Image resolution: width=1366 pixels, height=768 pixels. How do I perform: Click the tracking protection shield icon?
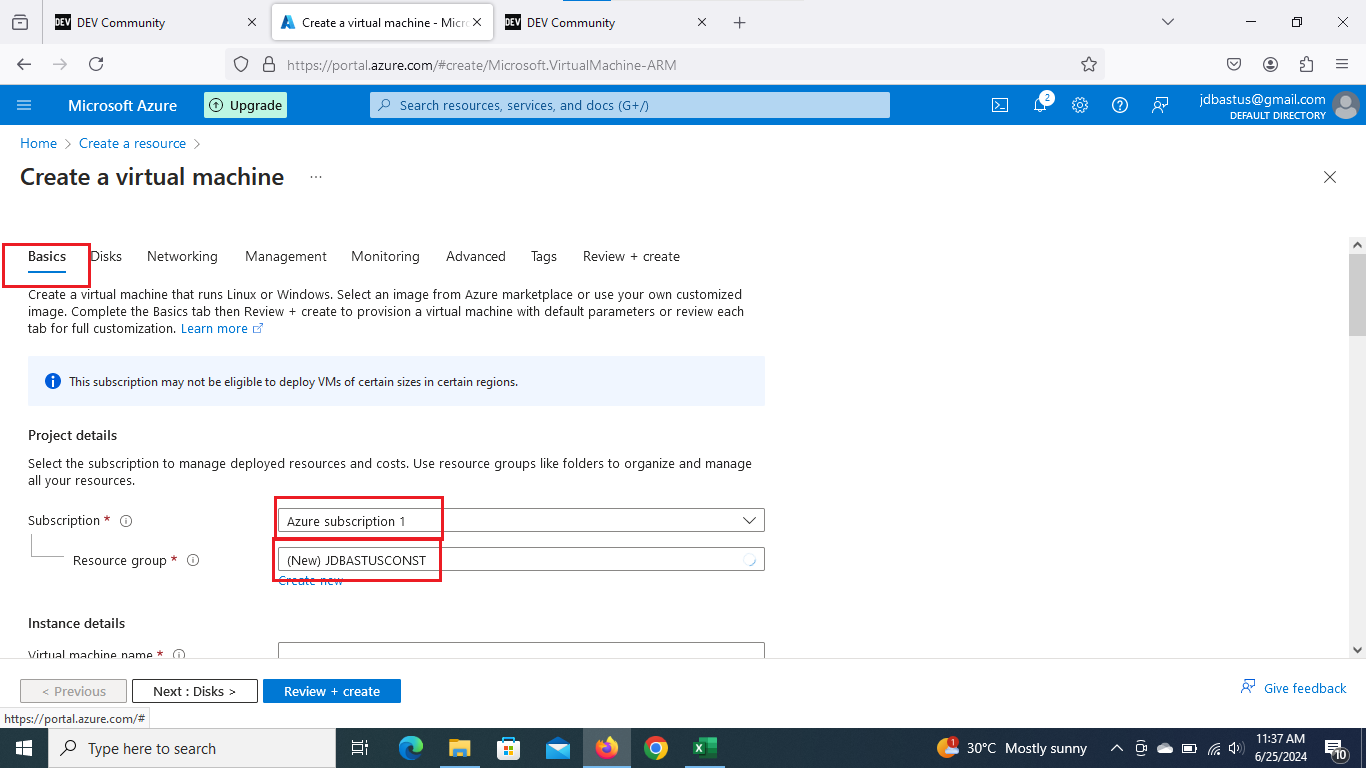pyautogui.click(x=241, y=64)
